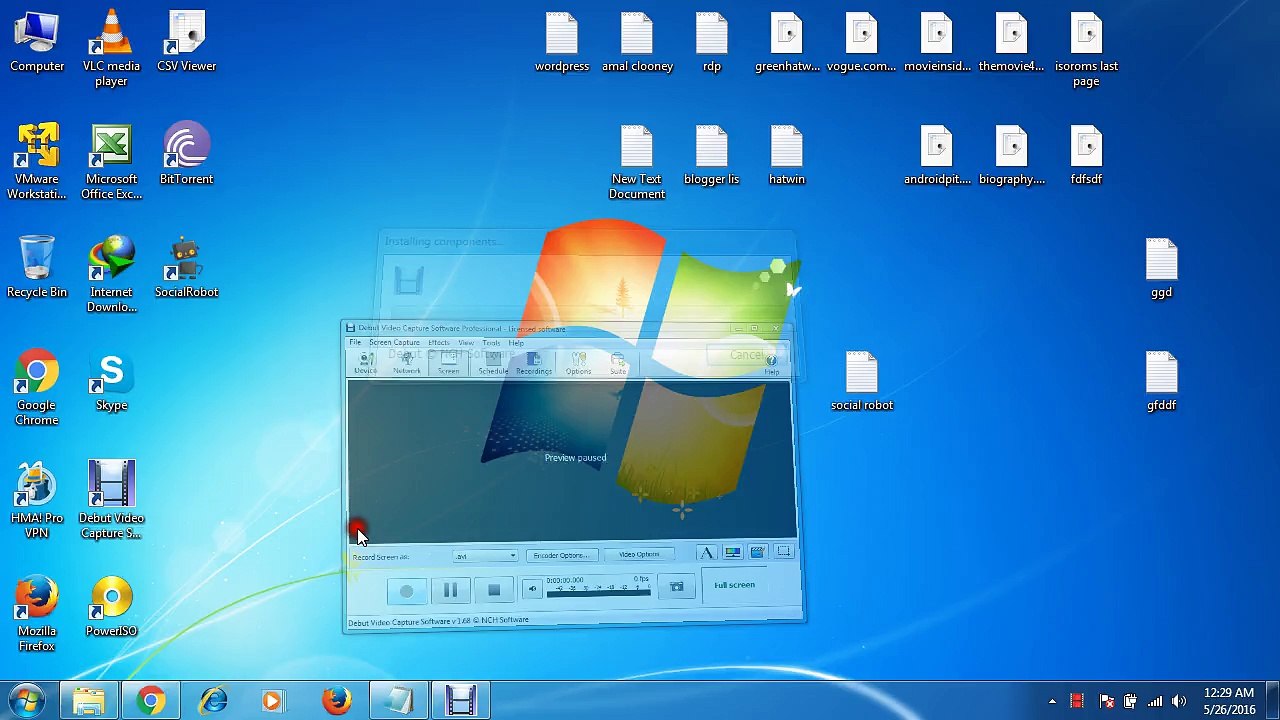Take a snapshot with the camera button

677,587
